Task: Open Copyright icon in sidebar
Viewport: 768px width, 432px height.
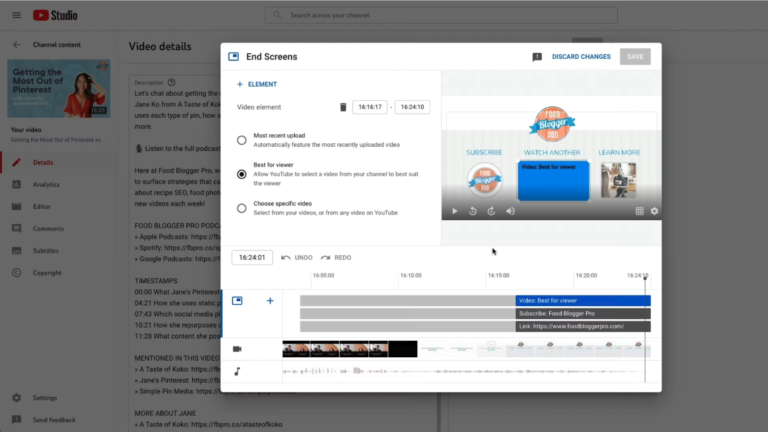Action: pyautogui.click(x=17, y=272)
